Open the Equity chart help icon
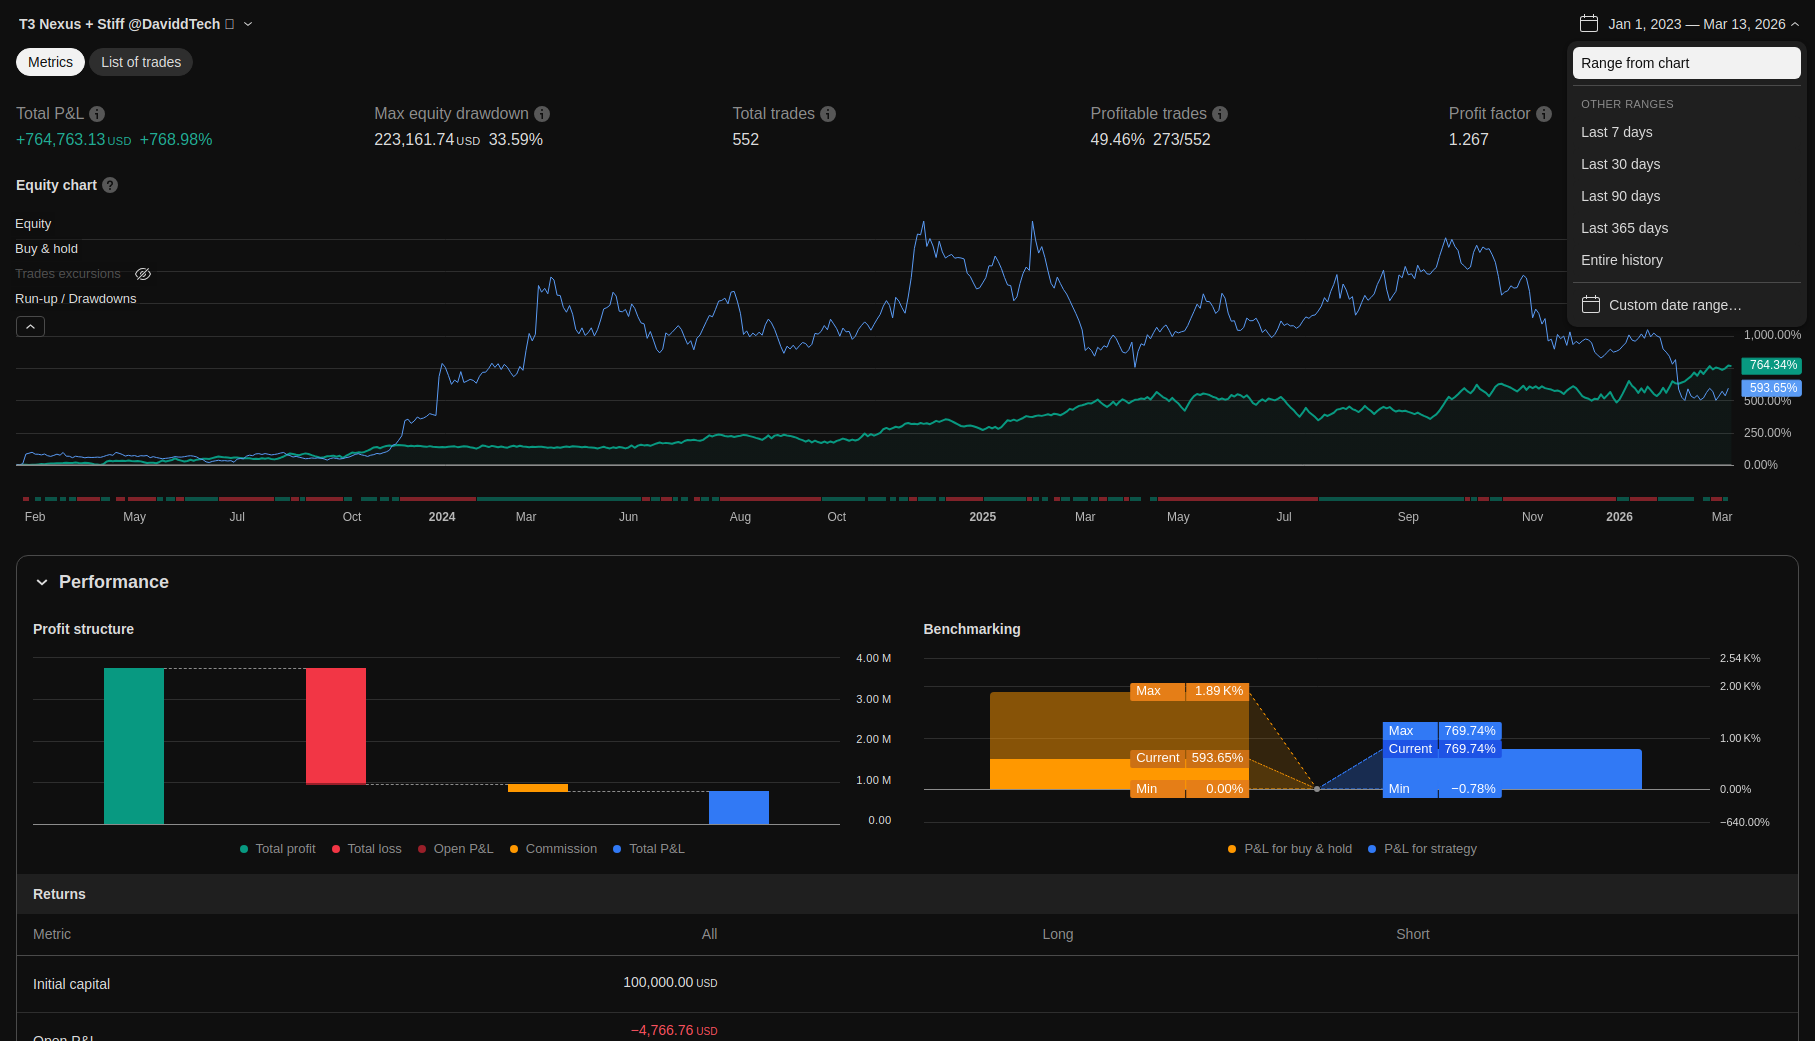Viewport: 1815px width, 1041px height. click(x=110, y=185)
